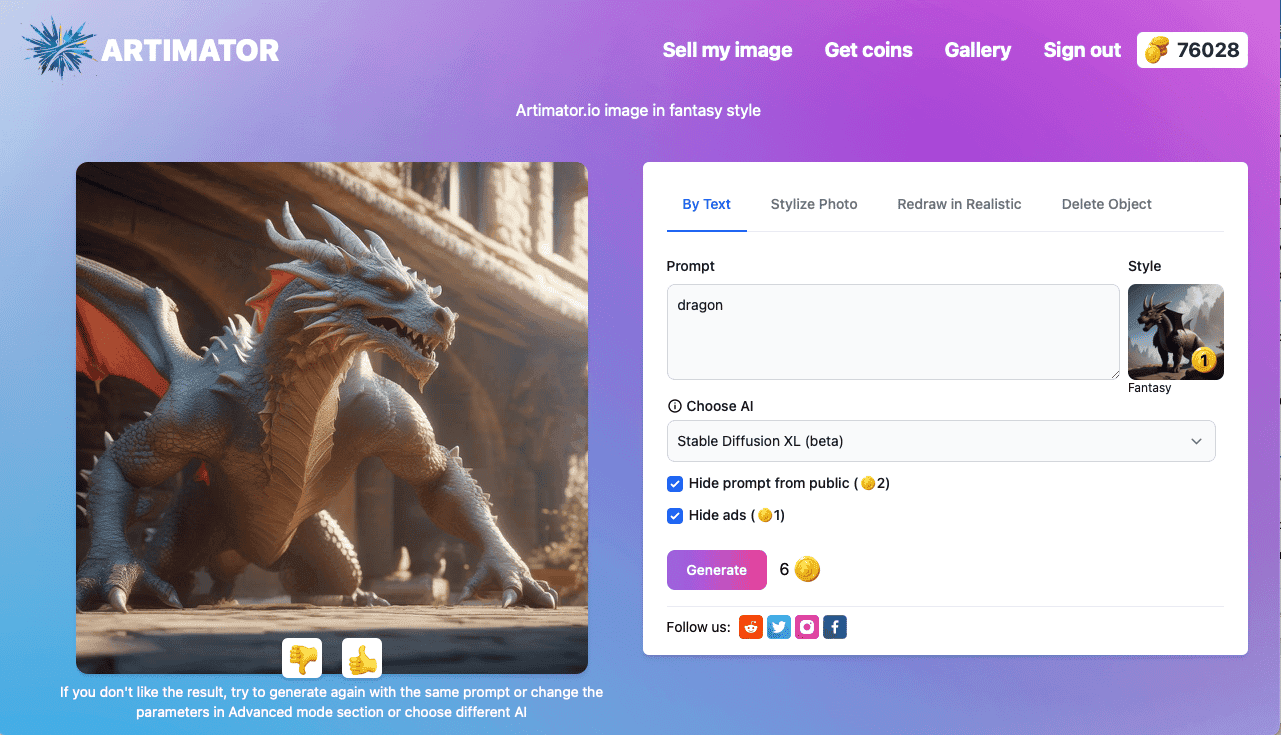Click the coin balance showing 76028
1281x735 pixels.
click(x=1191, y=49)
